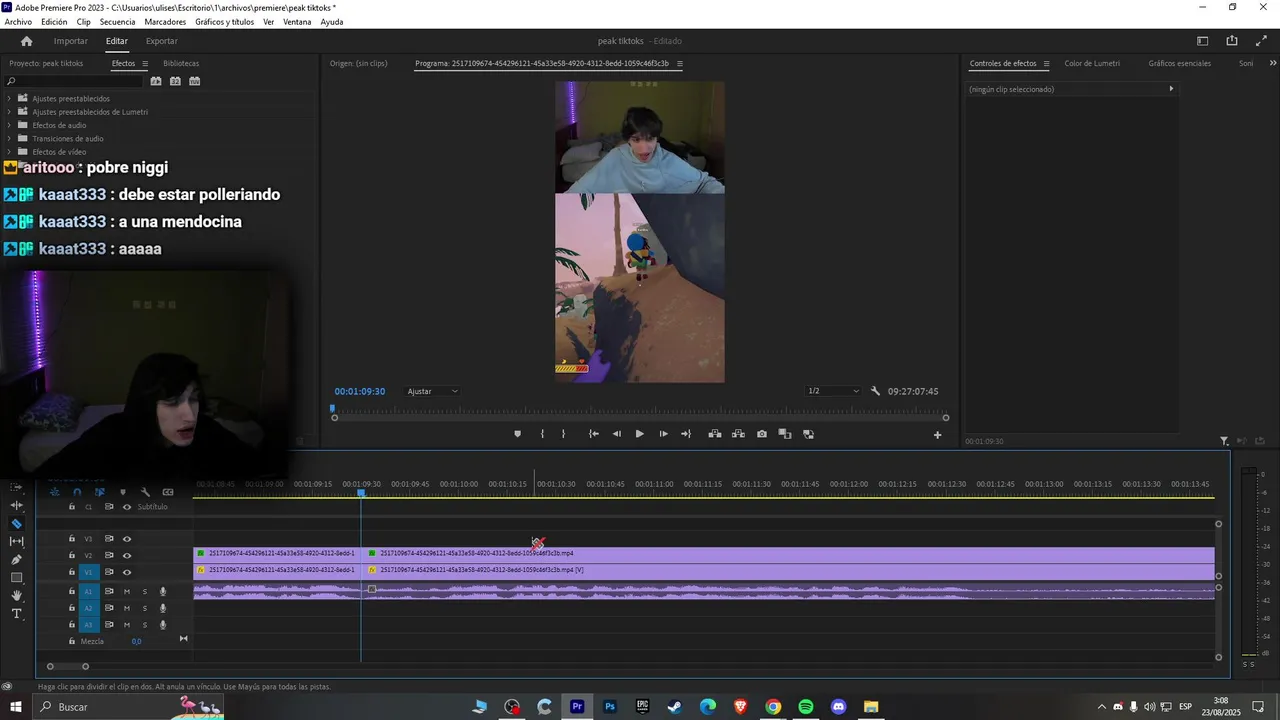
Task: Select the Rectangle tool
Action: tap(16, 577)
